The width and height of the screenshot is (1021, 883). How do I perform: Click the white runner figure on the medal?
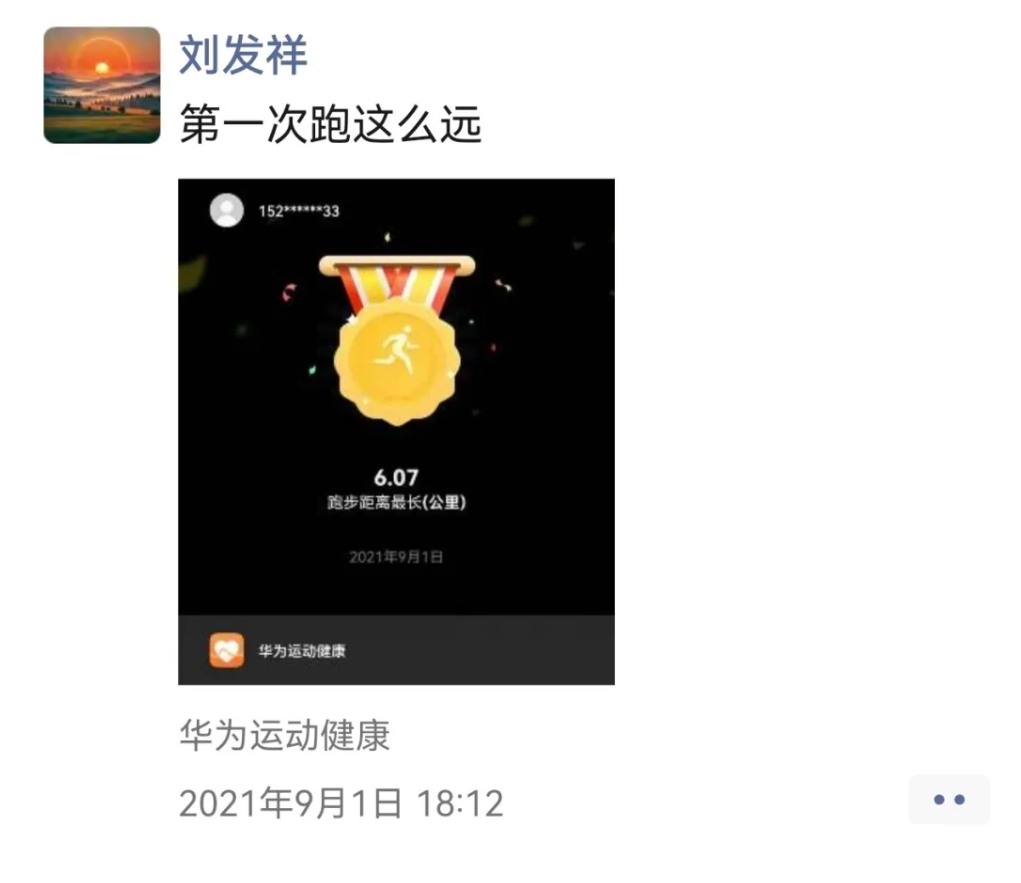pyautogui.click(x=396, y=352)
